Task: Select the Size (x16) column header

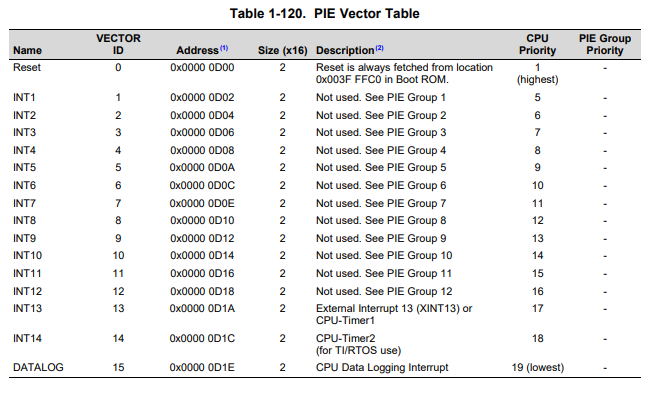Action: [283, 50]
